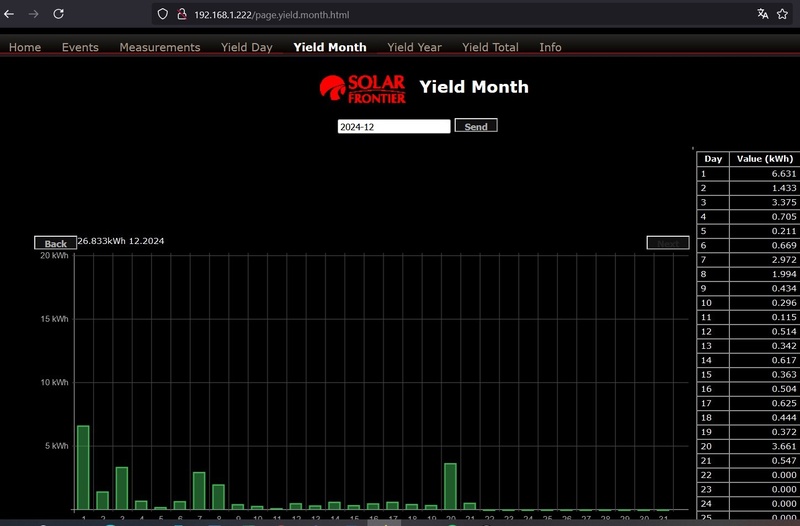
Task: Click day number 22 in table
Action: [x=706, y=475]
